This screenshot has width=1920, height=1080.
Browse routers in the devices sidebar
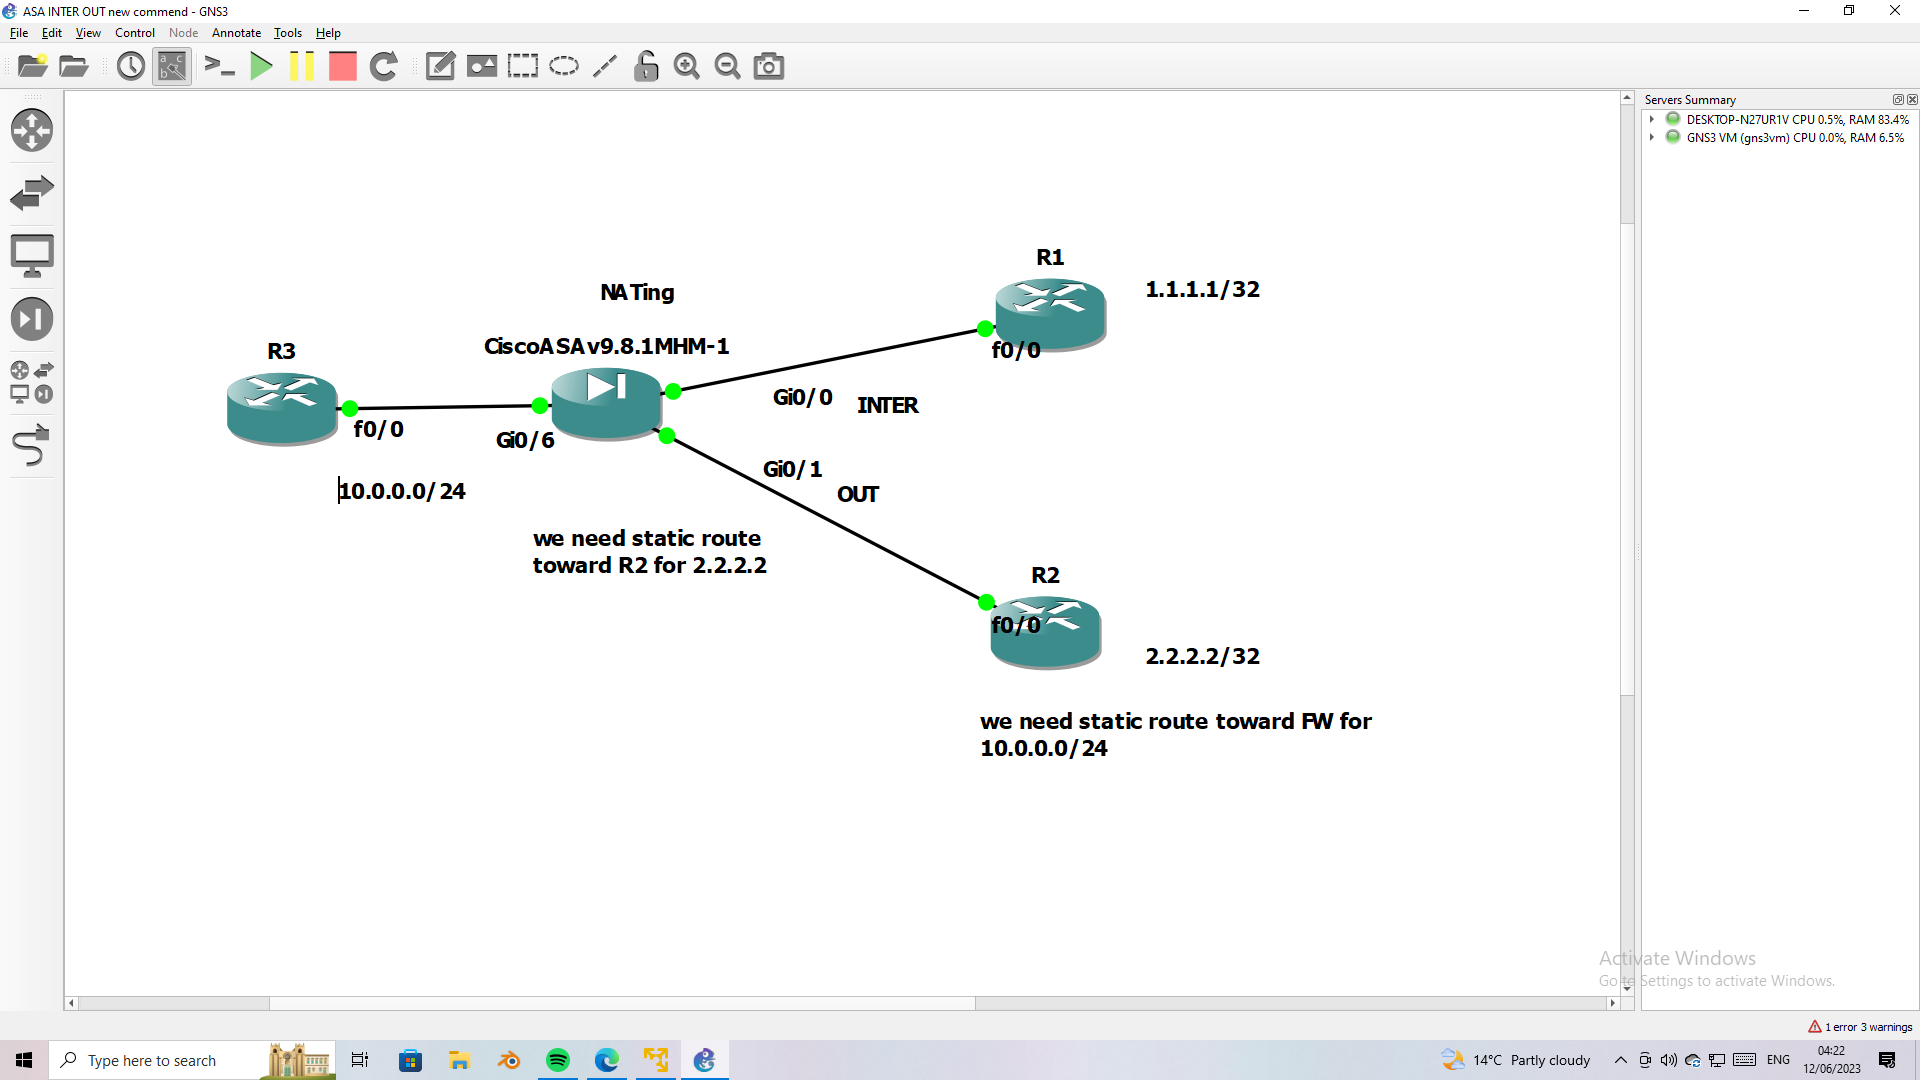[32, 130]
